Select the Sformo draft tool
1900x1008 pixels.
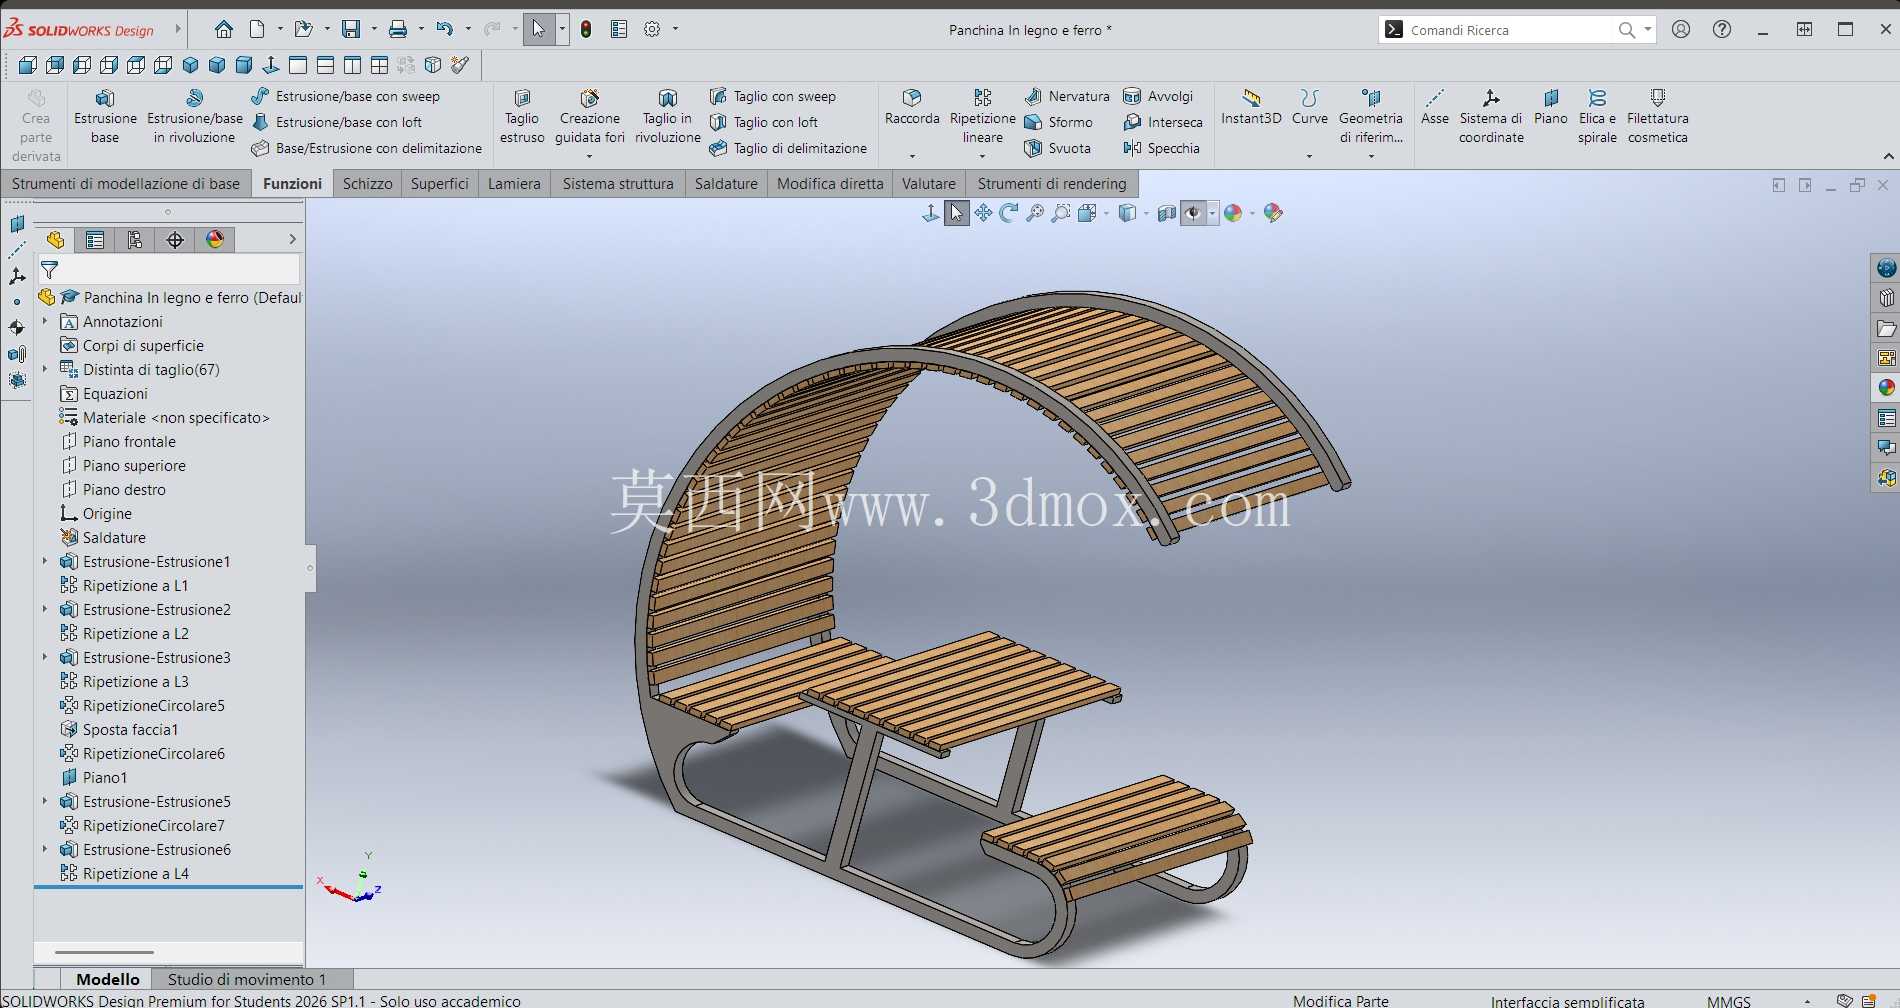(x=1058, y=122)
